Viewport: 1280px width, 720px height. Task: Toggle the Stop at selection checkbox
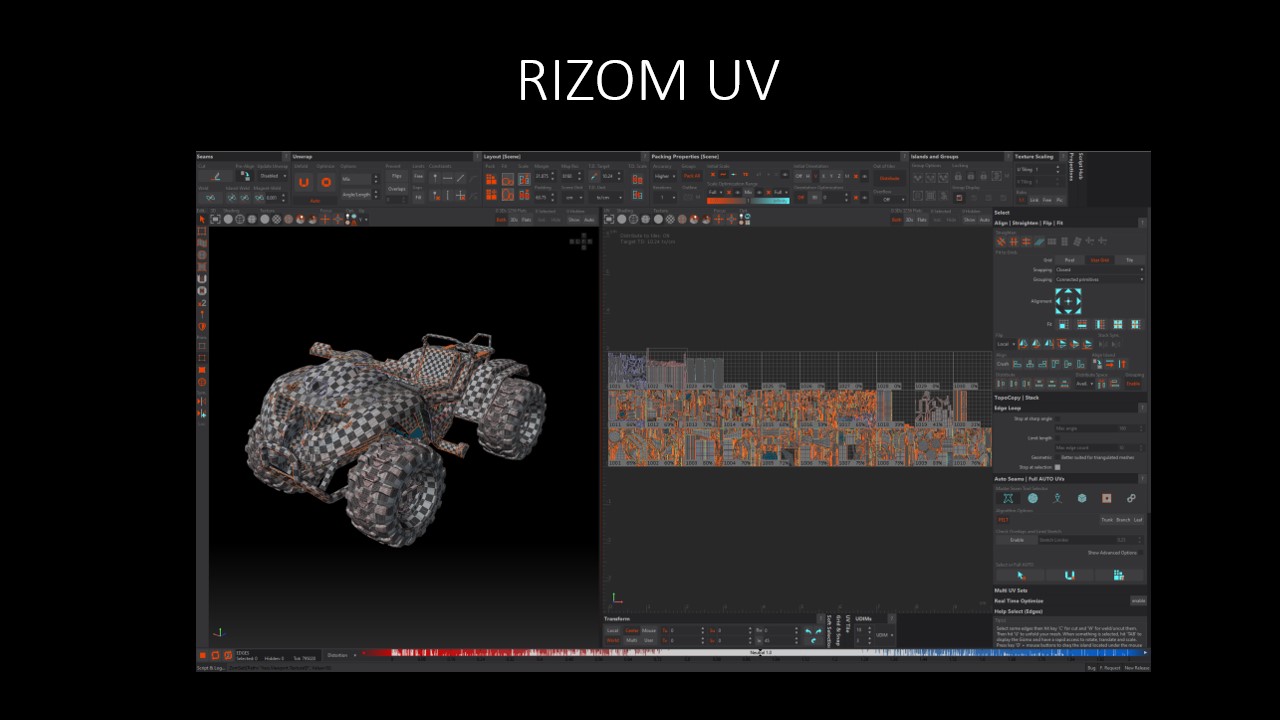(1057, 467)
